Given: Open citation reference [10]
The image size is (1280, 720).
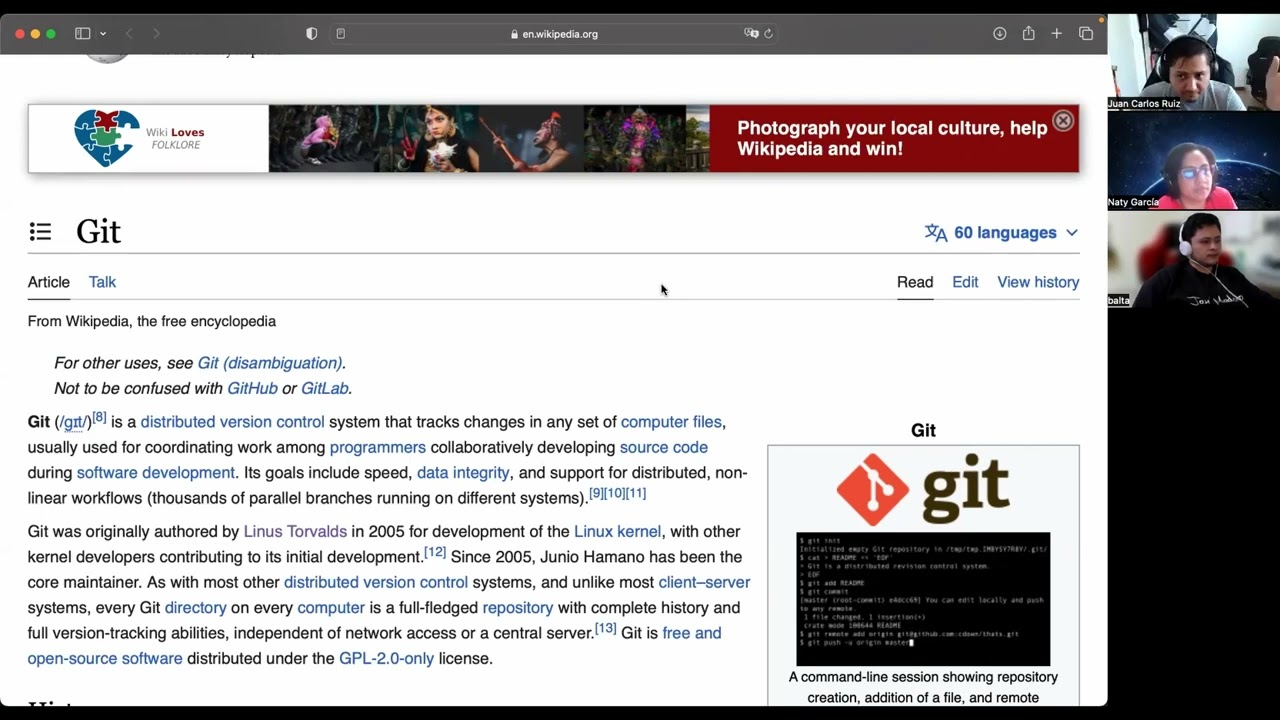Looking at the screenshot, I should tap(615, 493).
